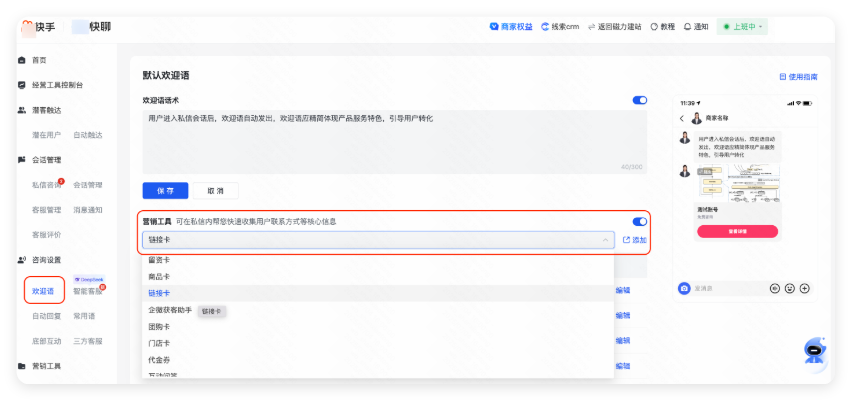Click the 快手 logo at top left
This screenshot has width=851, height=400.
39,27
